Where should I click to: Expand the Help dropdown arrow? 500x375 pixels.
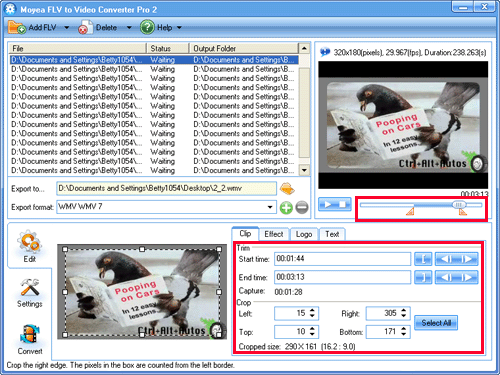pos(179,27)
